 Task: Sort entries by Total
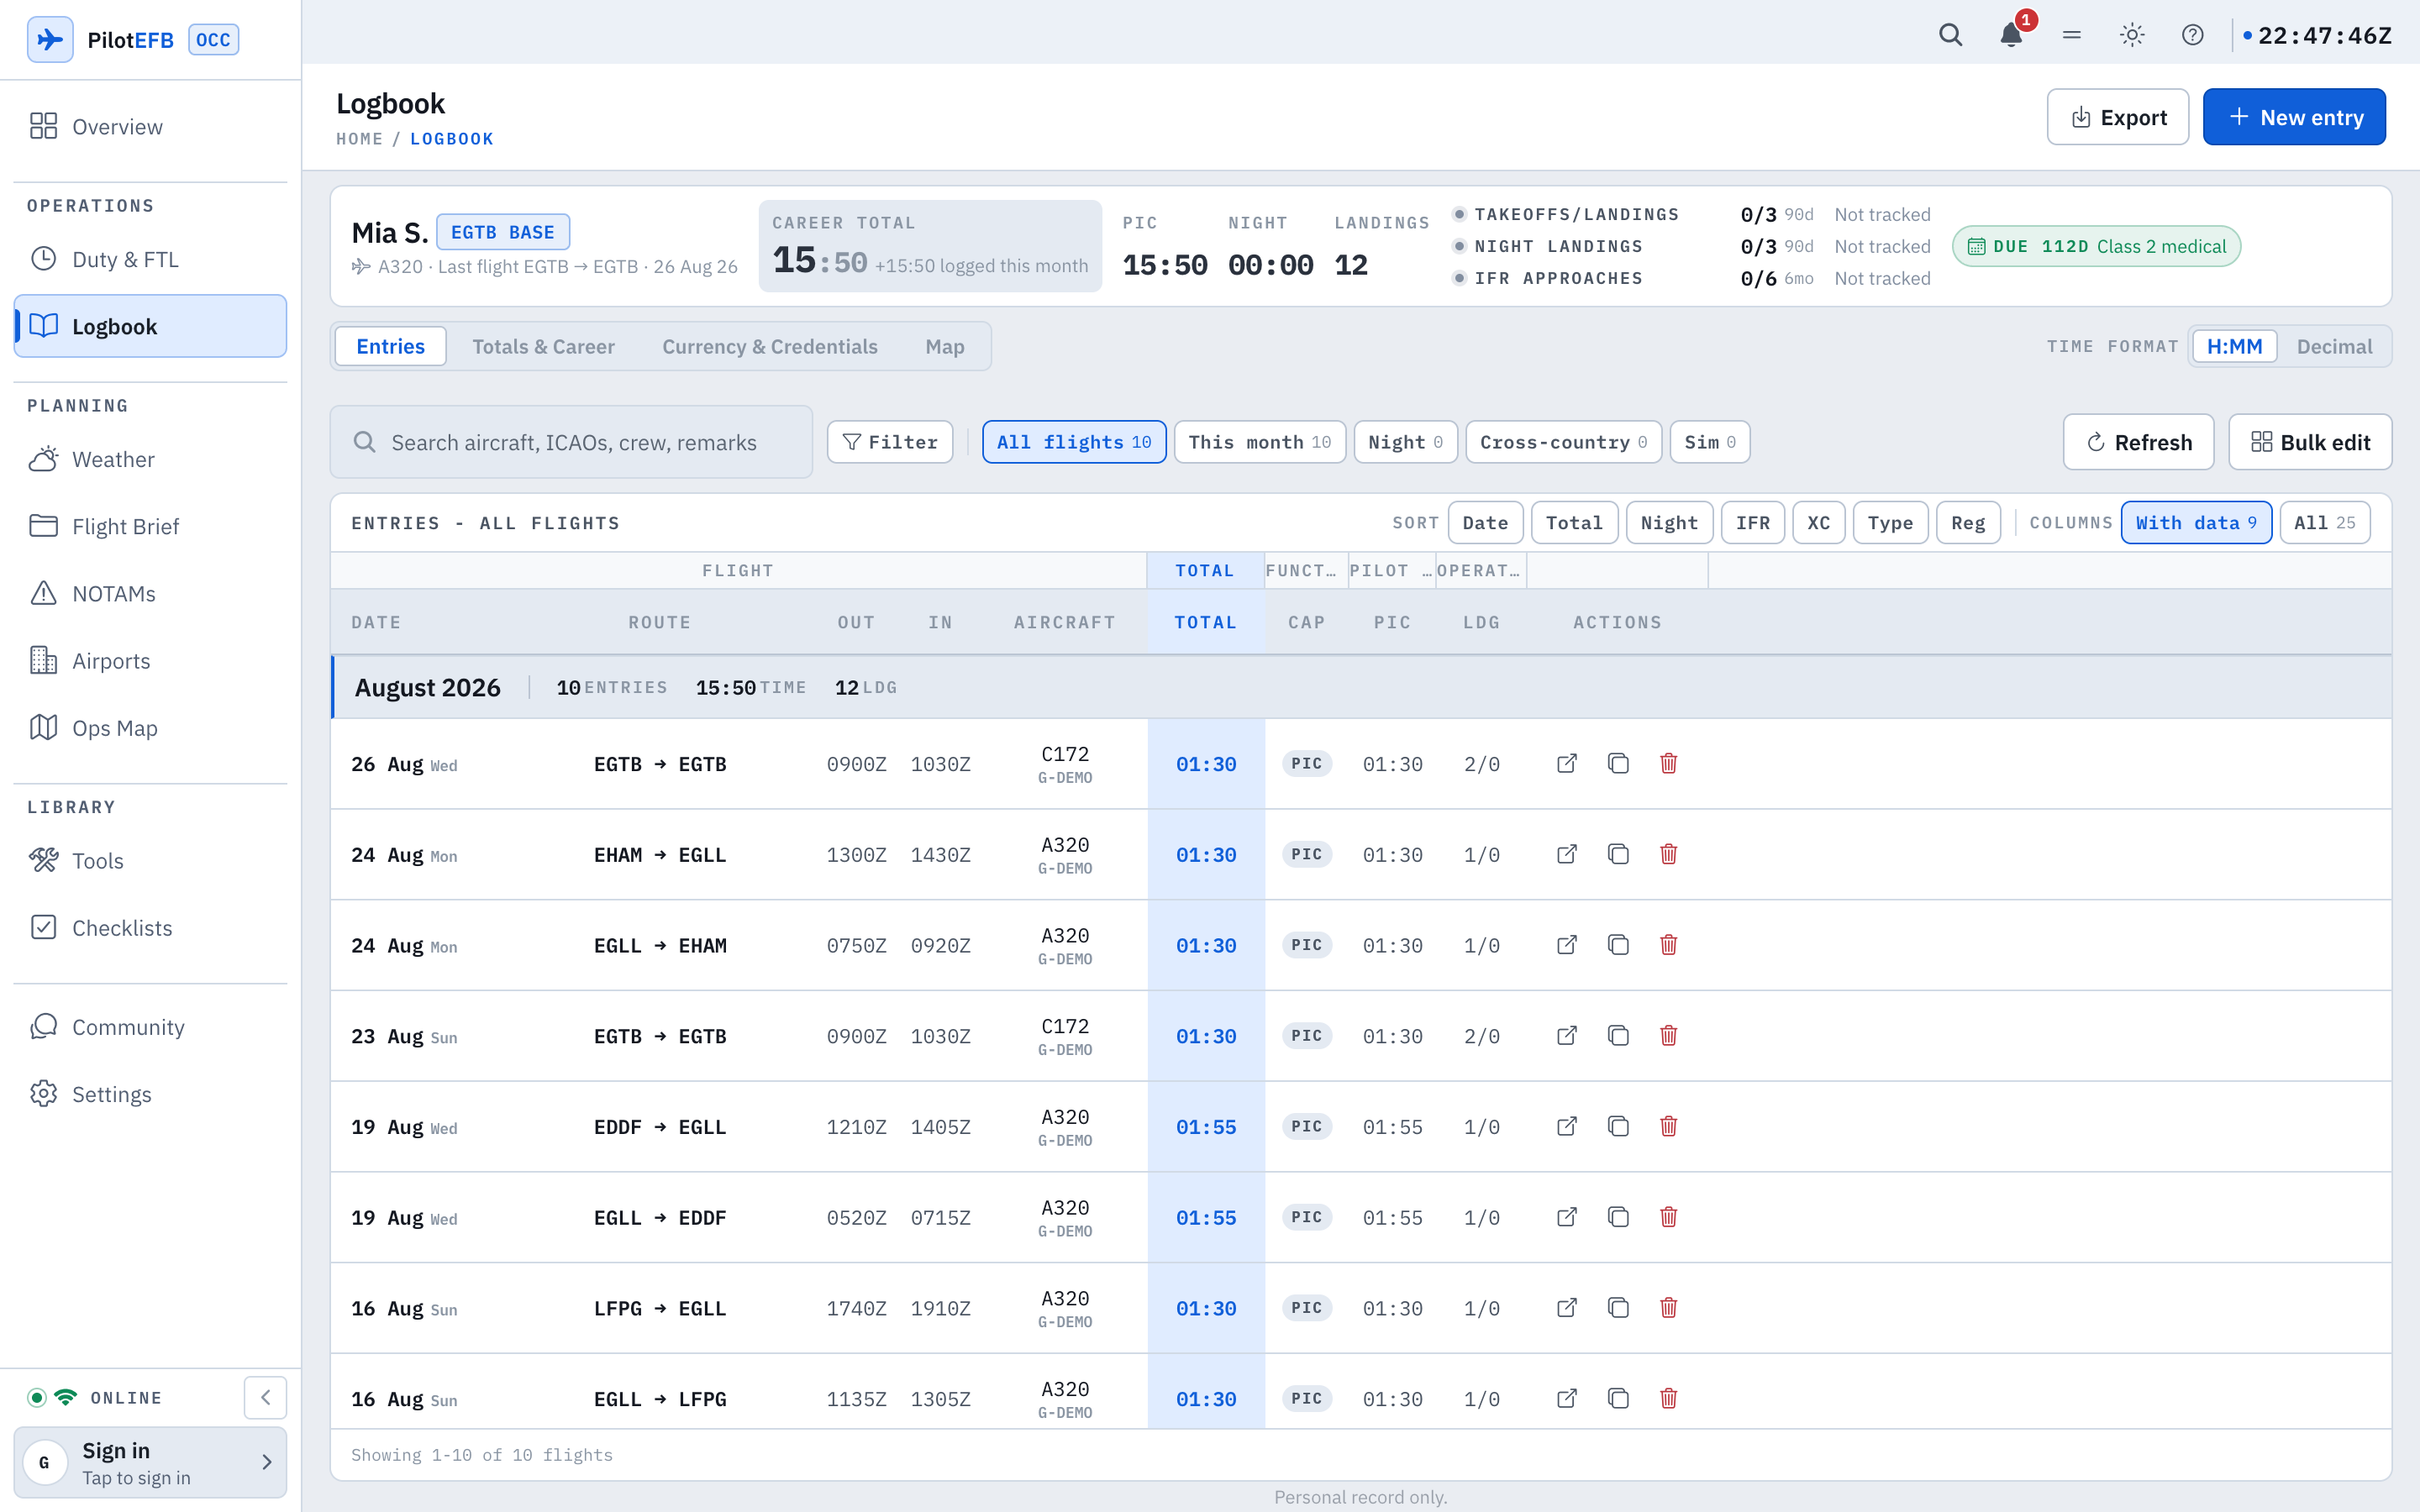[x=1574, y=523]
